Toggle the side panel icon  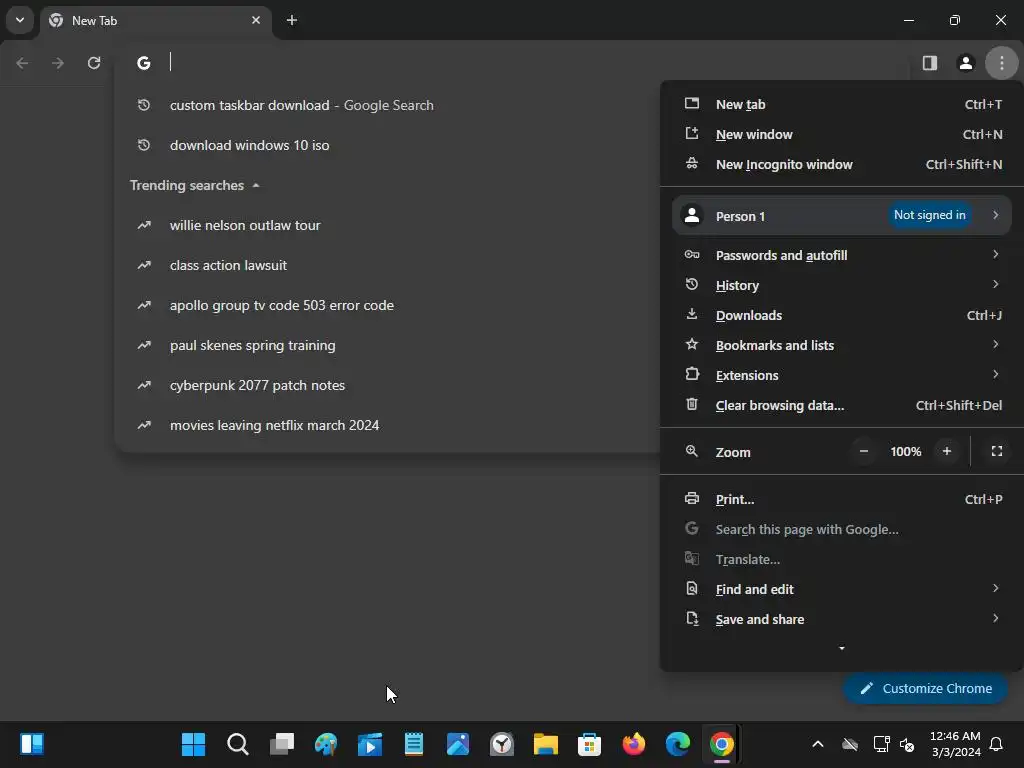[x=929, y=63]
